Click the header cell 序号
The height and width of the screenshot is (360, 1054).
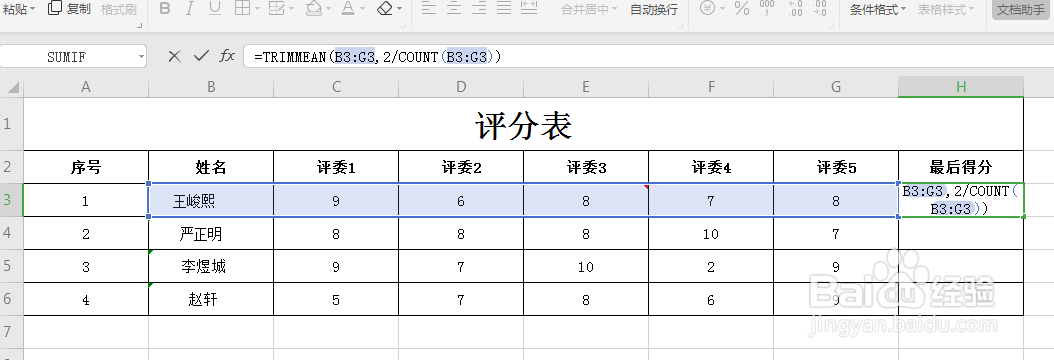click(x=86, y=167)
